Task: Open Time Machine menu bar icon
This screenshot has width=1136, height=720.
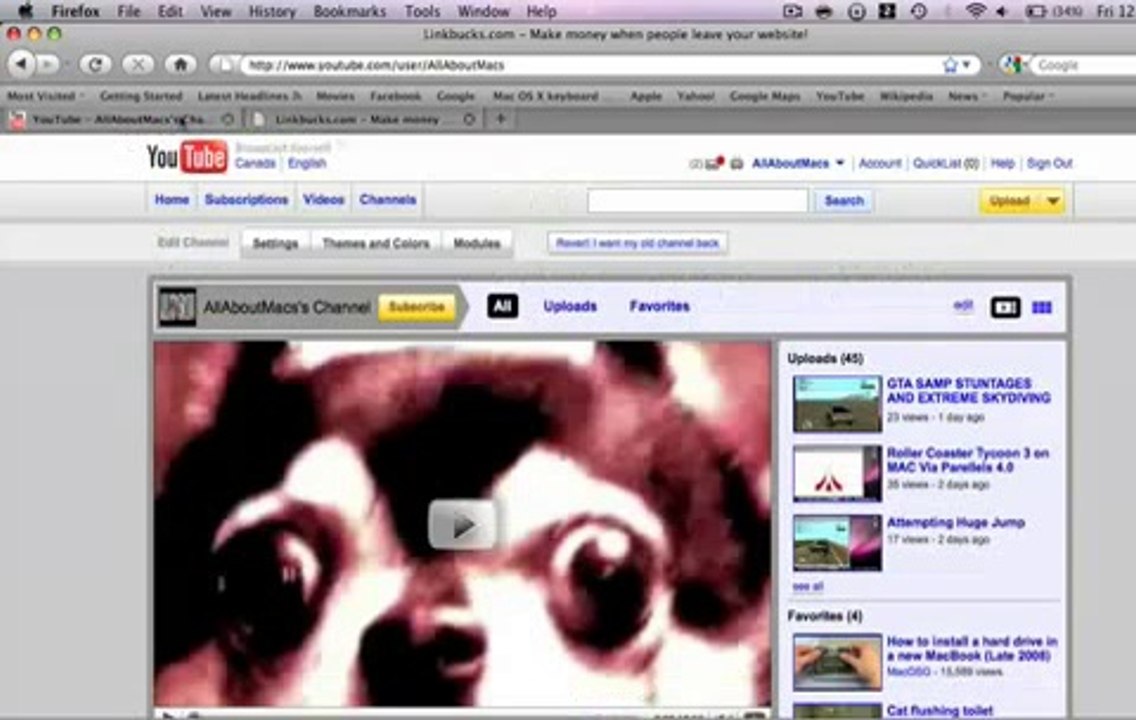Action: [x=919, y=12]
